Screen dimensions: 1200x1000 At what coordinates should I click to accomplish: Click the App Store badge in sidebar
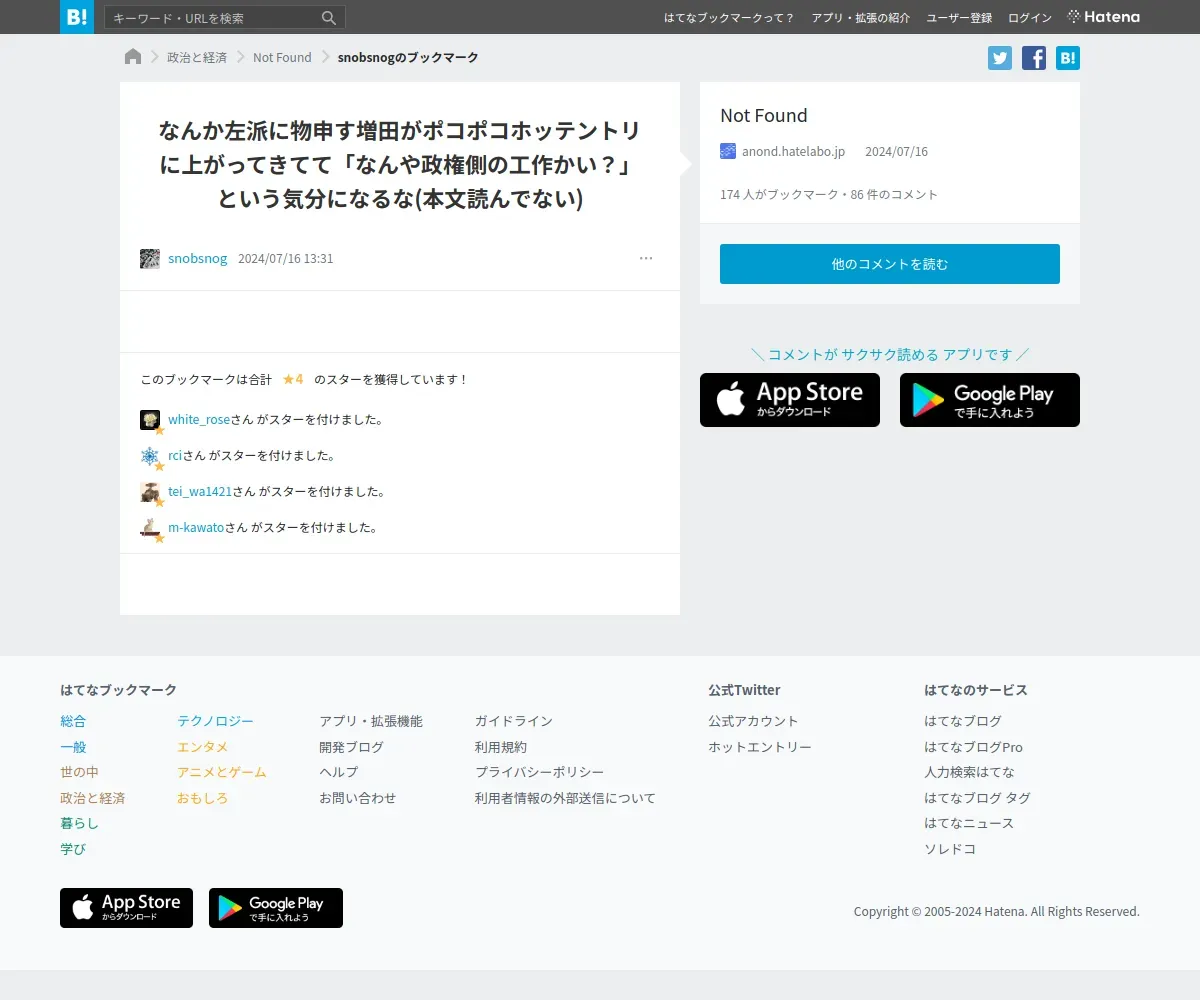[790, 400]
